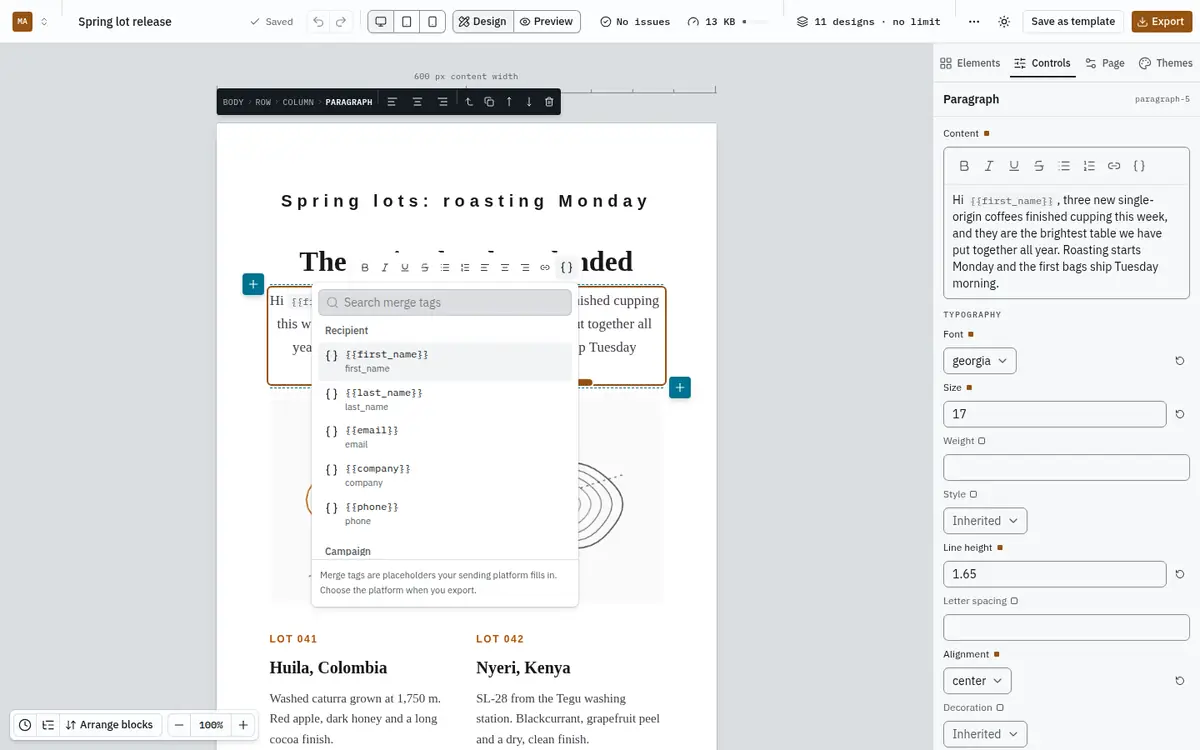
Task: Click merge tag braces in Content panel editor
Action: click(1139, 166)
